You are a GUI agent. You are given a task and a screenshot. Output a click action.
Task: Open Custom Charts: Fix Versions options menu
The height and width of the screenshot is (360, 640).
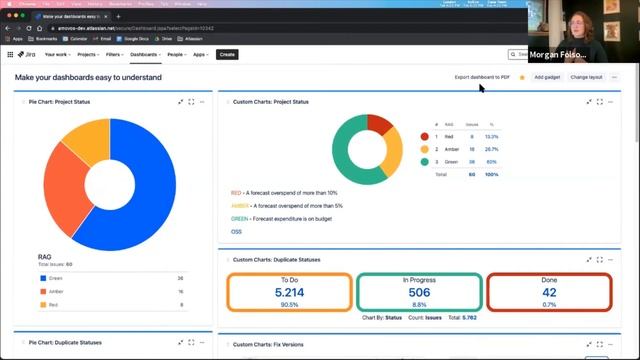611,344
